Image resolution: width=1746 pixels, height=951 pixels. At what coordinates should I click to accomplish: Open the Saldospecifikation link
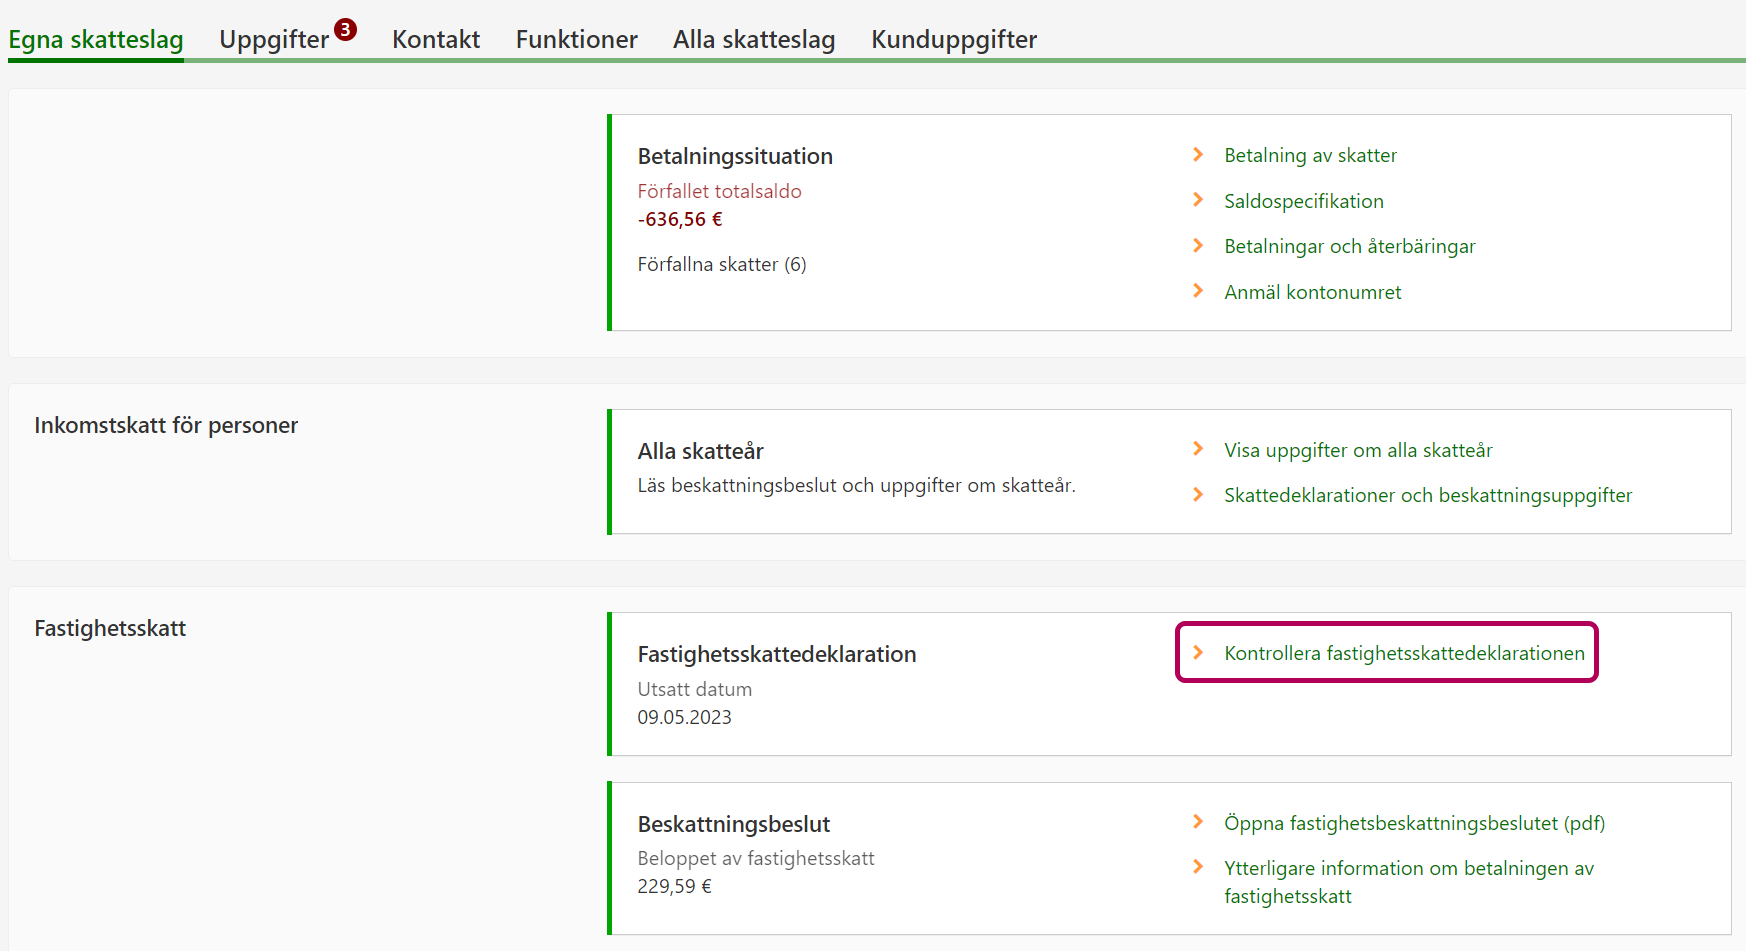pos(1304,201)
